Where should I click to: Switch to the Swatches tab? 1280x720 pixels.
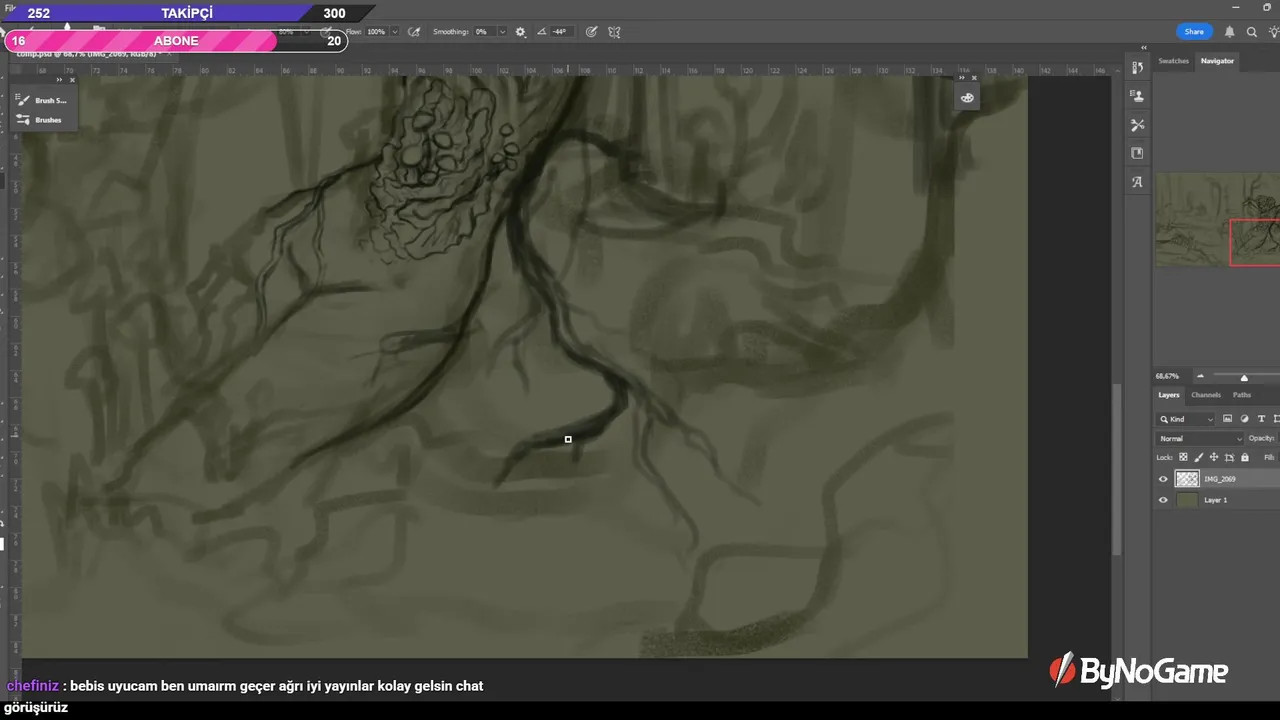click(x=1173, y=61)
